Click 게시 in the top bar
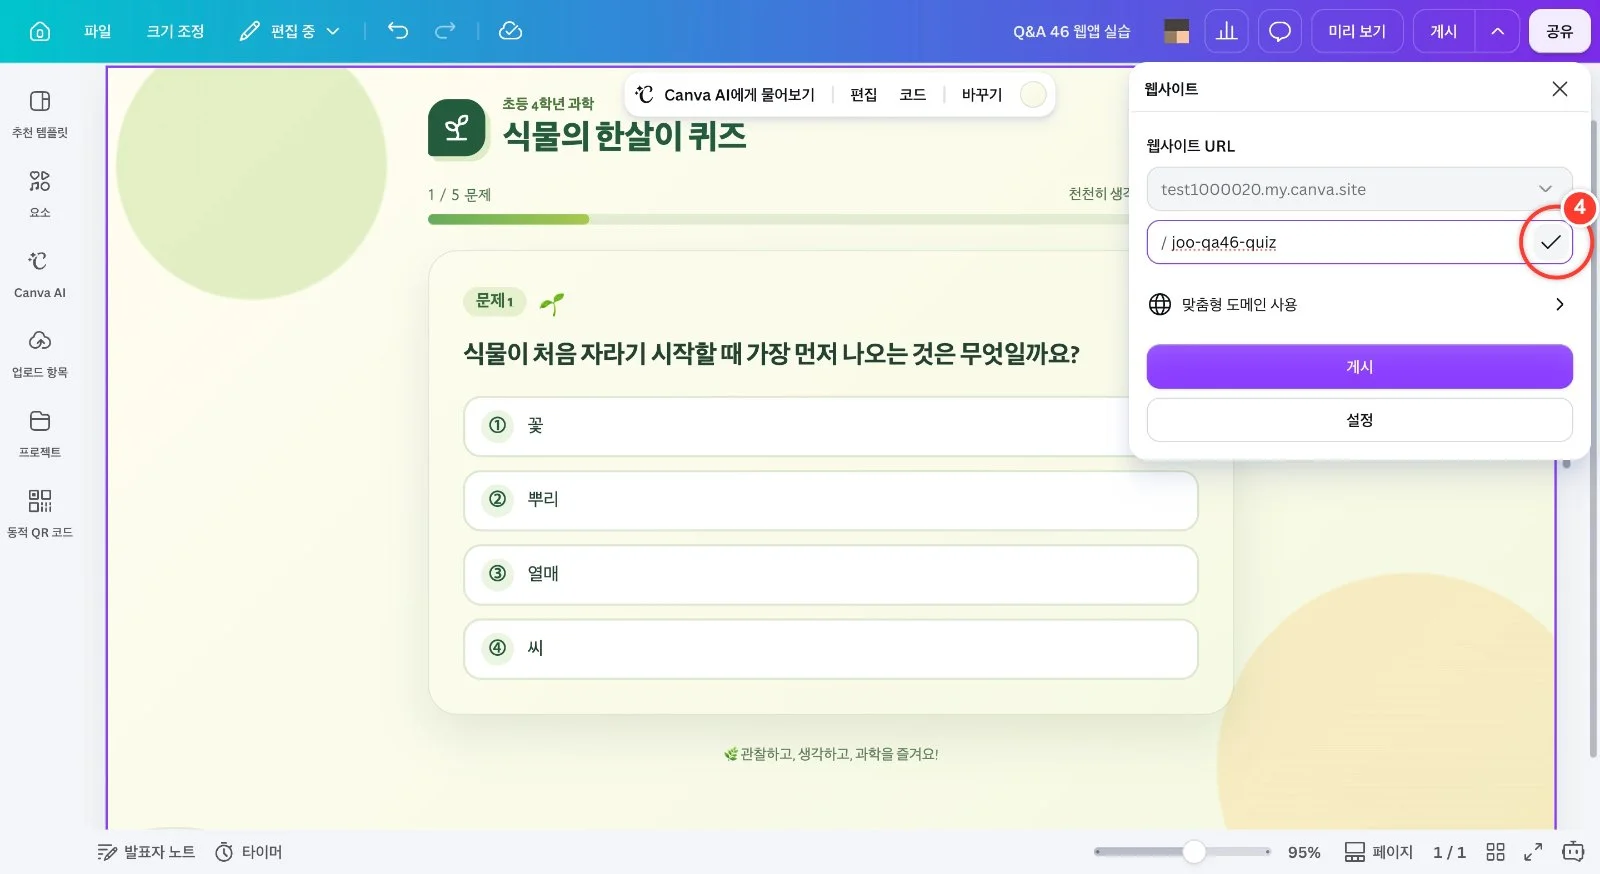The width and height of the screenshot is (1600, 874). (x=1444, y=31)
